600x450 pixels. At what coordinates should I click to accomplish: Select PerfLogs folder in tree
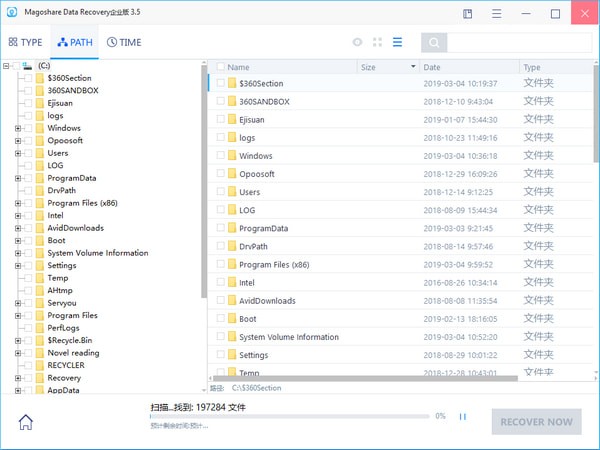point(64,328)
